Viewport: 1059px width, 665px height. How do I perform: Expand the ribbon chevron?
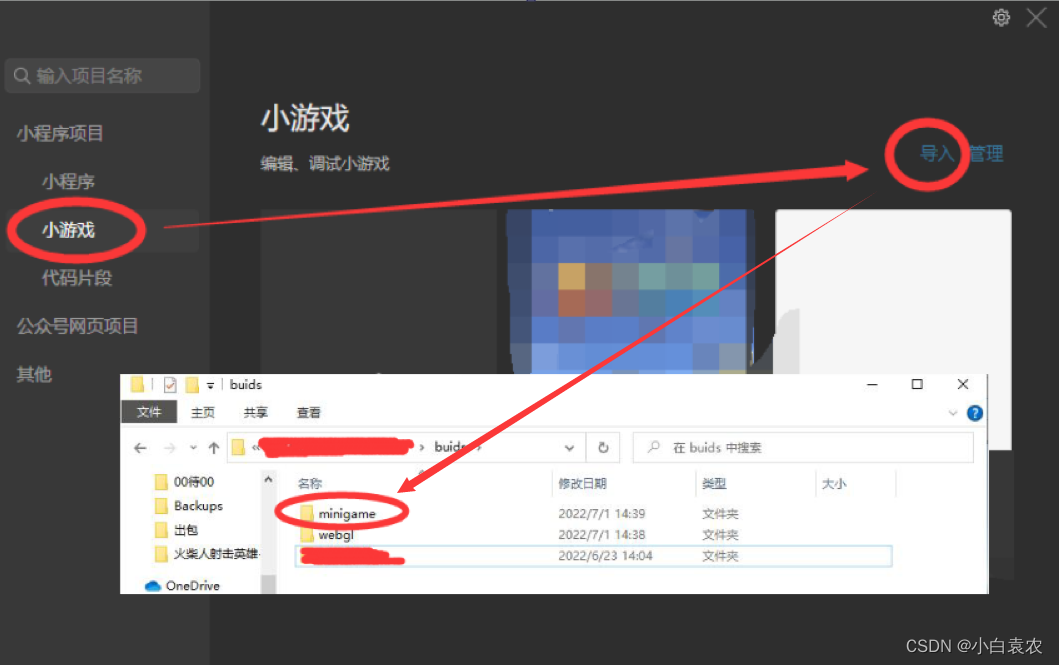(953, 413)
